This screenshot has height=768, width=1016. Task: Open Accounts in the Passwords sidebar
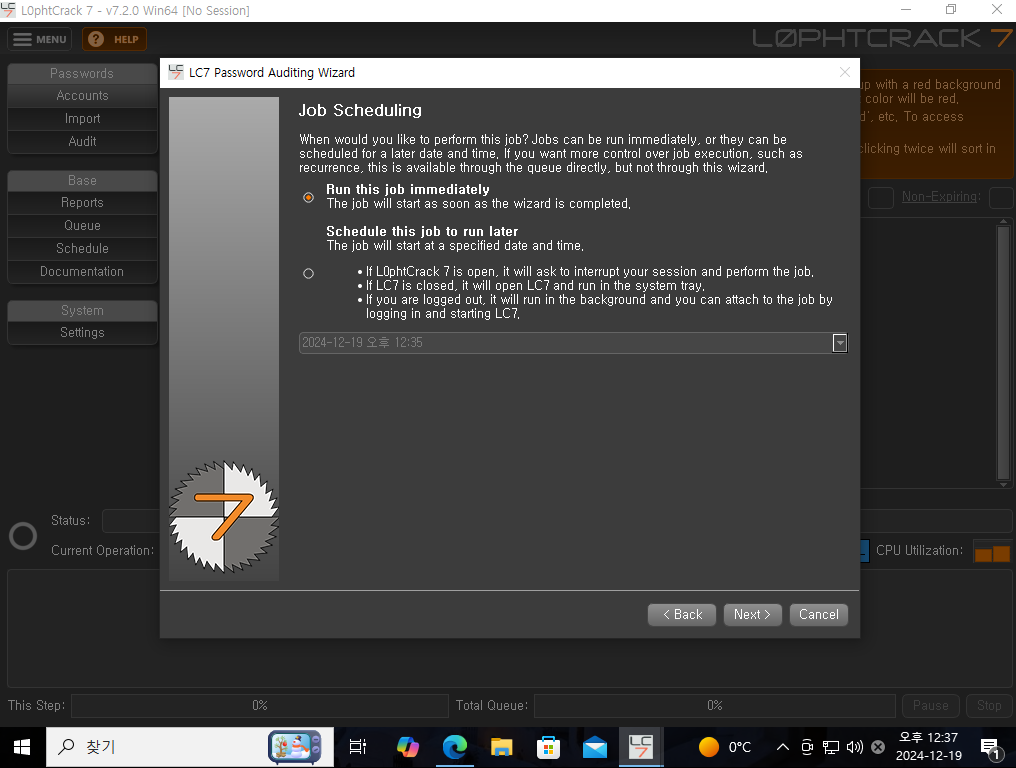click(x=82, y=96)
